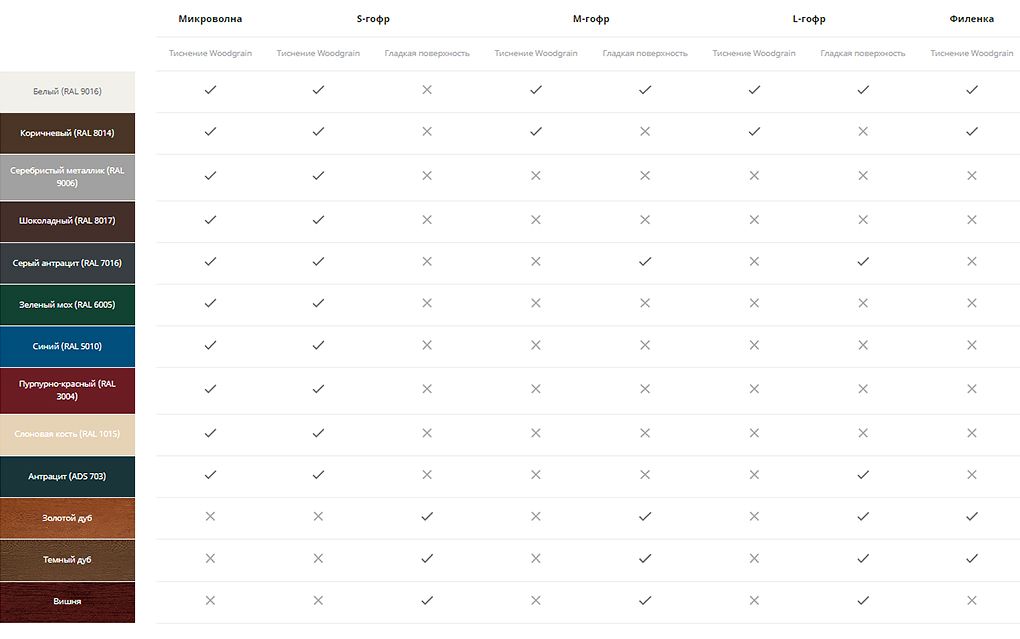Click Гладкая поверхность subheader under L-гофр
The width and height of the screenshot is (1020, 639).
coord(863,53)
